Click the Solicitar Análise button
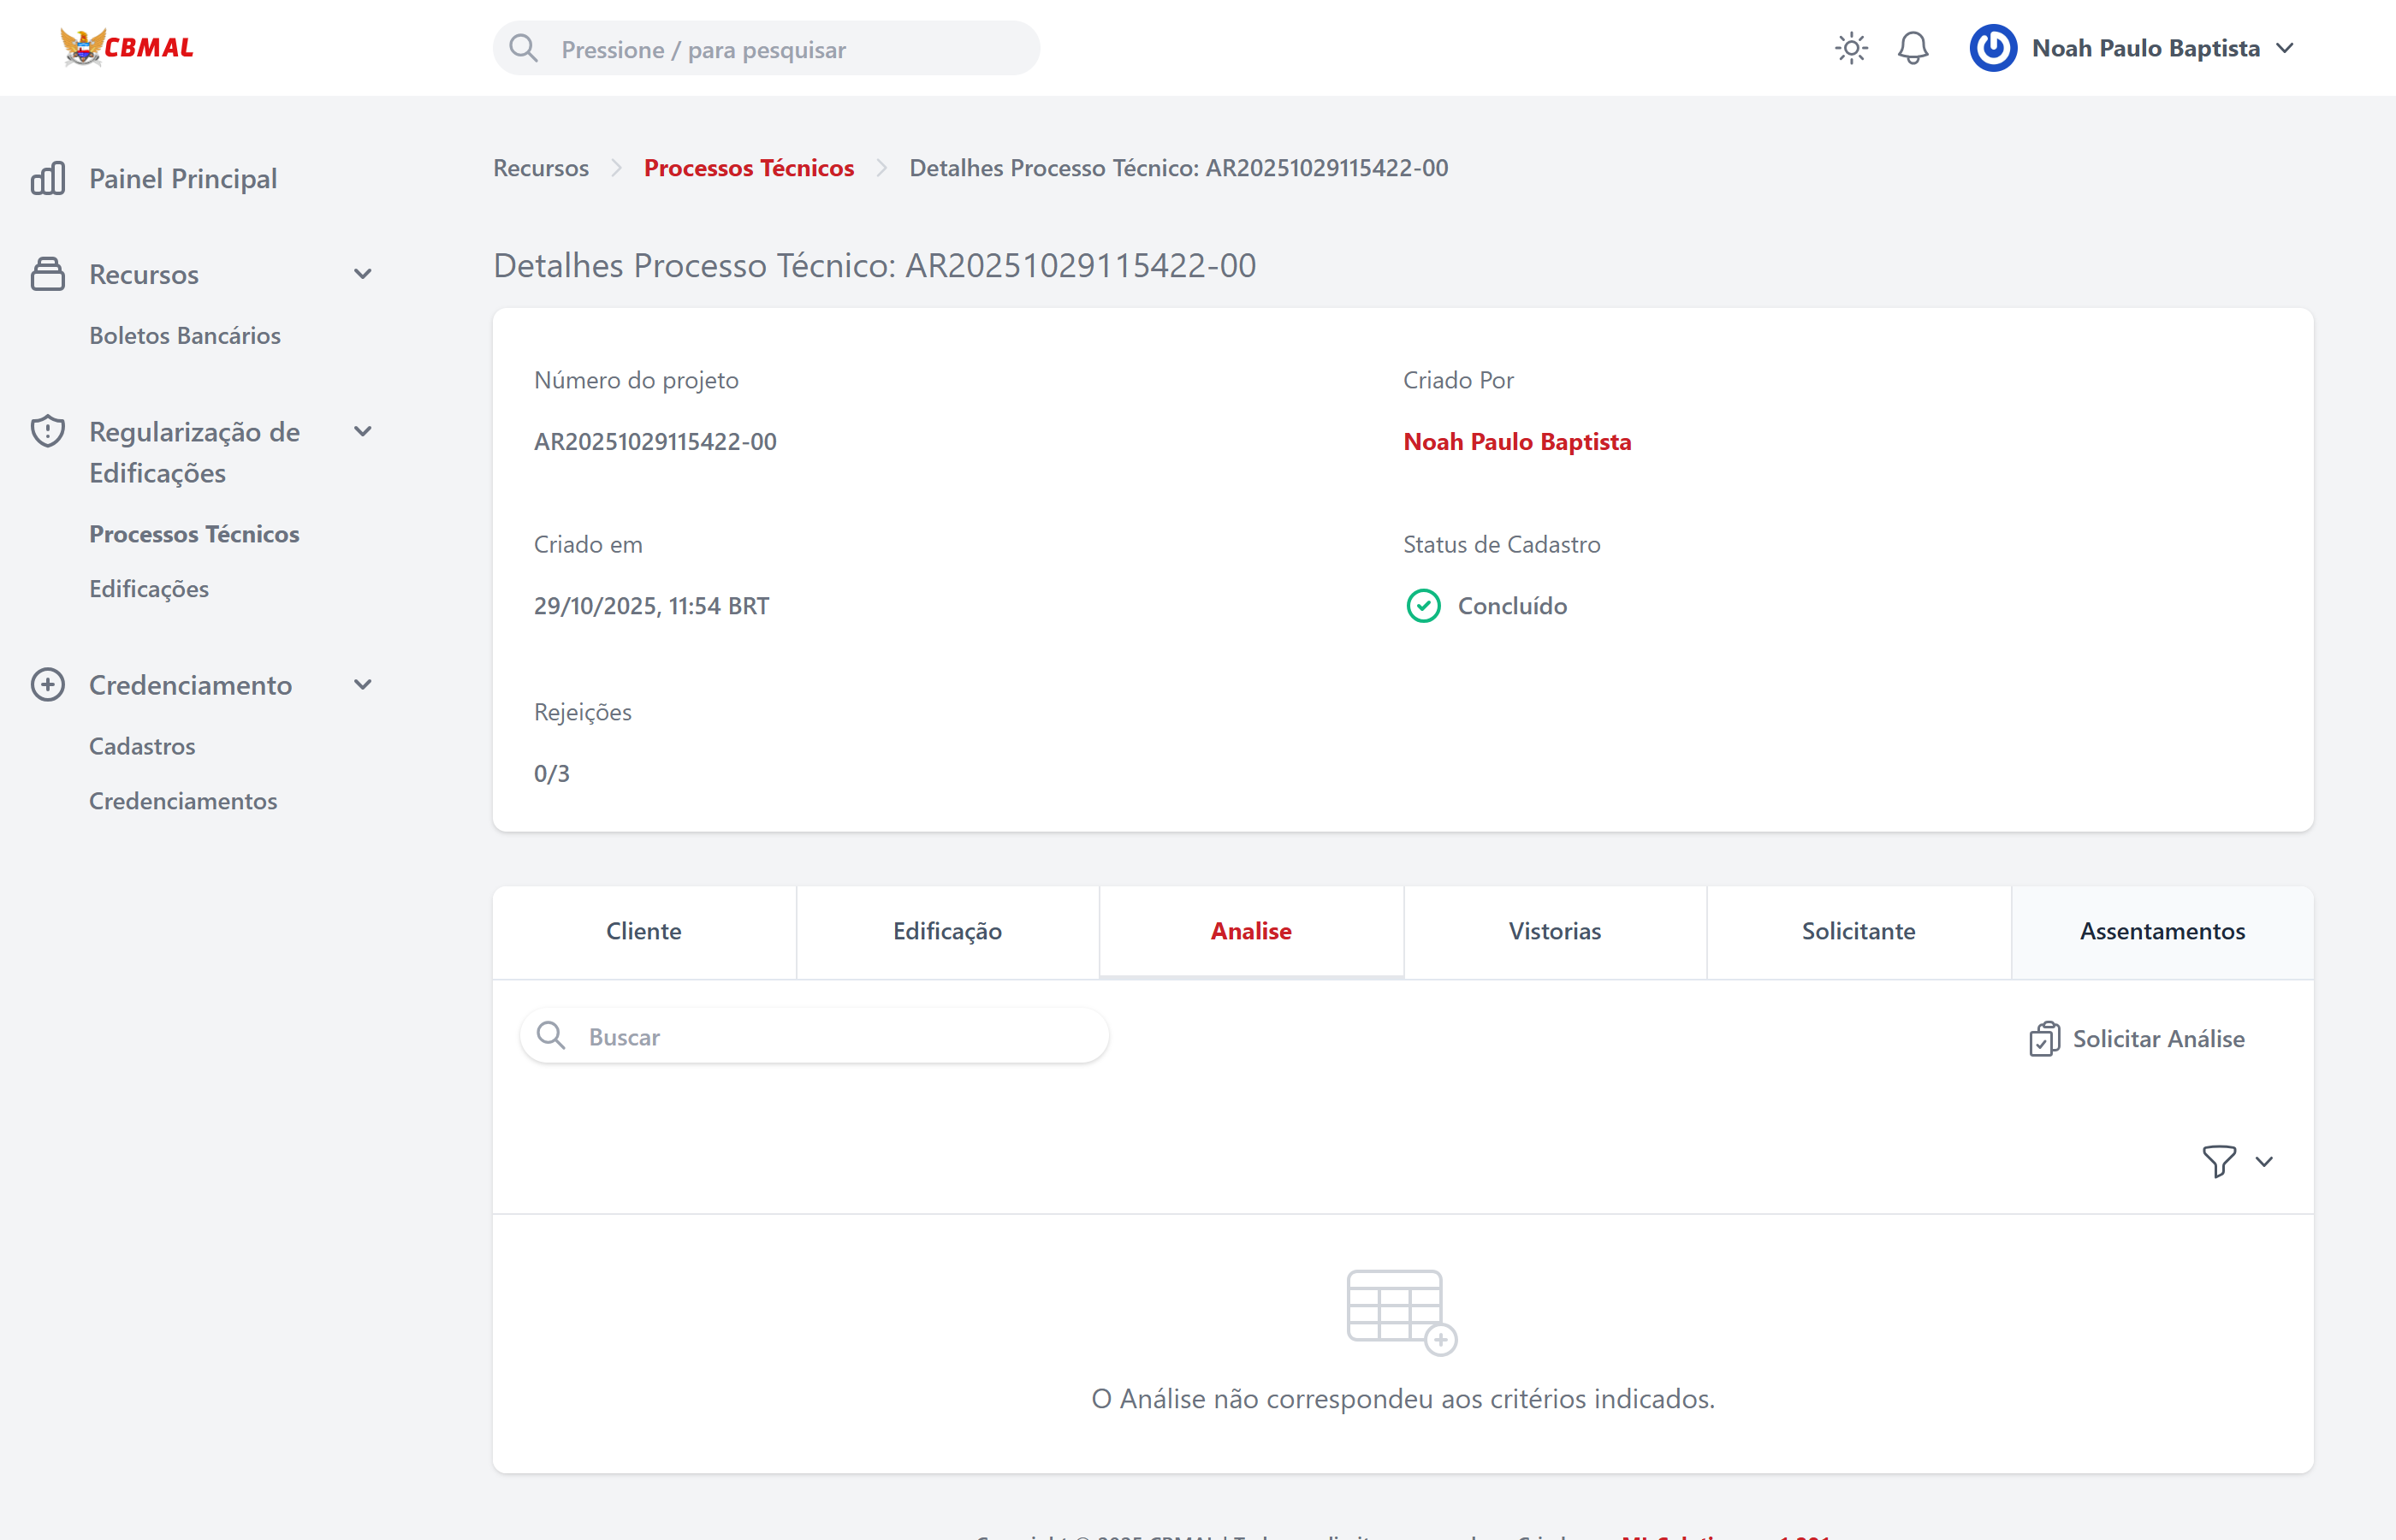The height and width of the screenshot is (1540, 2396). tap(2137, 1039)
